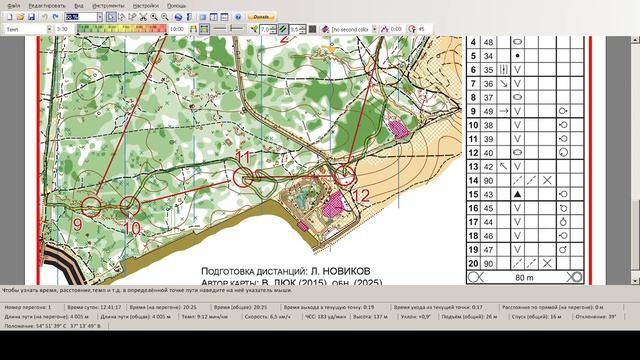Click control point circle 12 on map
Screen dimensions: 640x360
click(345, 176)
